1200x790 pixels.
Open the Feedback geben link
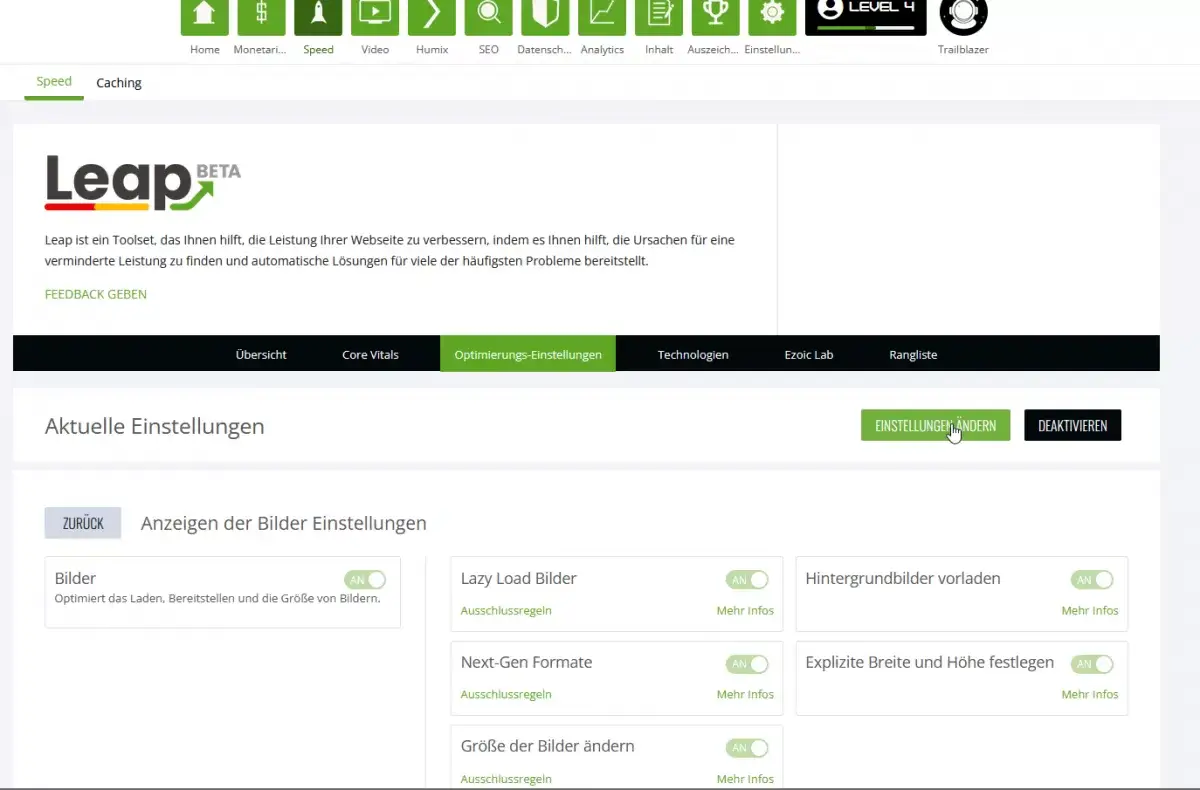(96, 295)
